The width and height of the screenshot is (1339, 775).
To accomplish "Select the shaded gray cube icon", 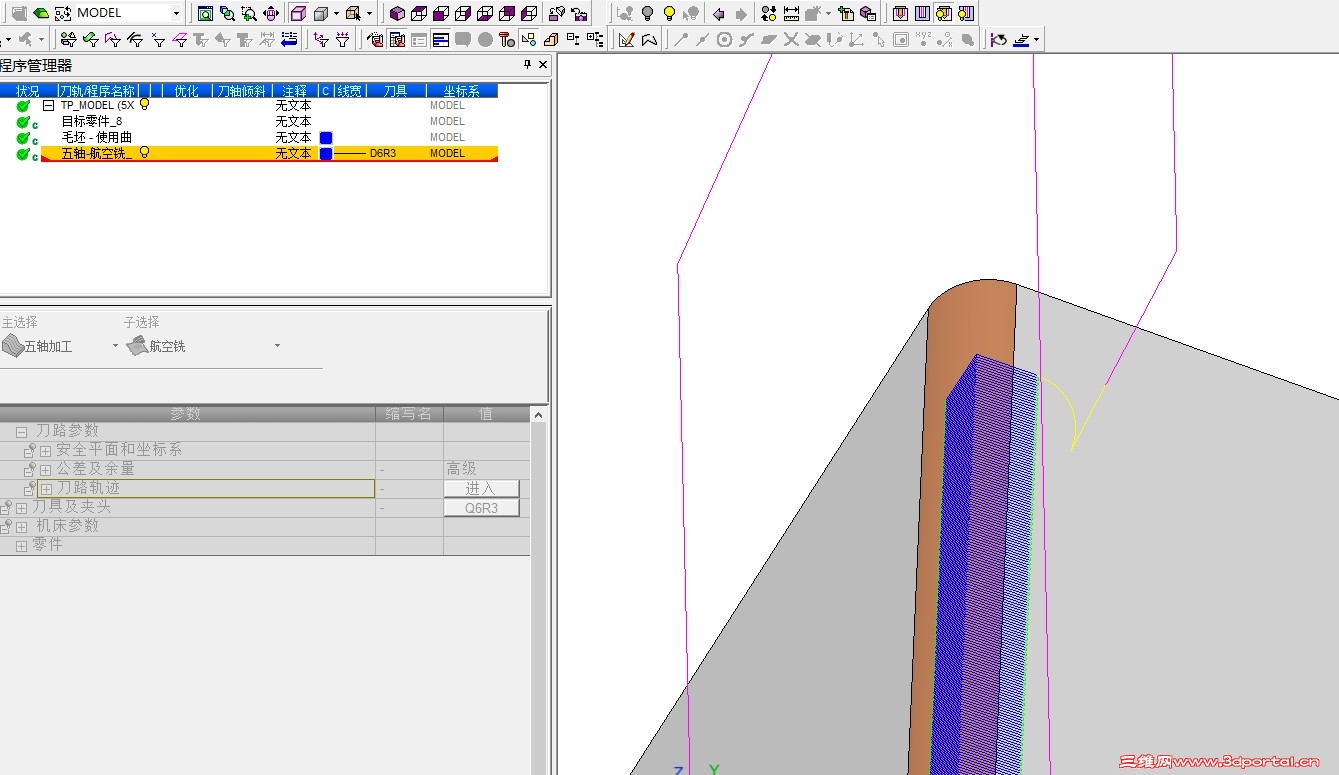I will coord(321,14).
